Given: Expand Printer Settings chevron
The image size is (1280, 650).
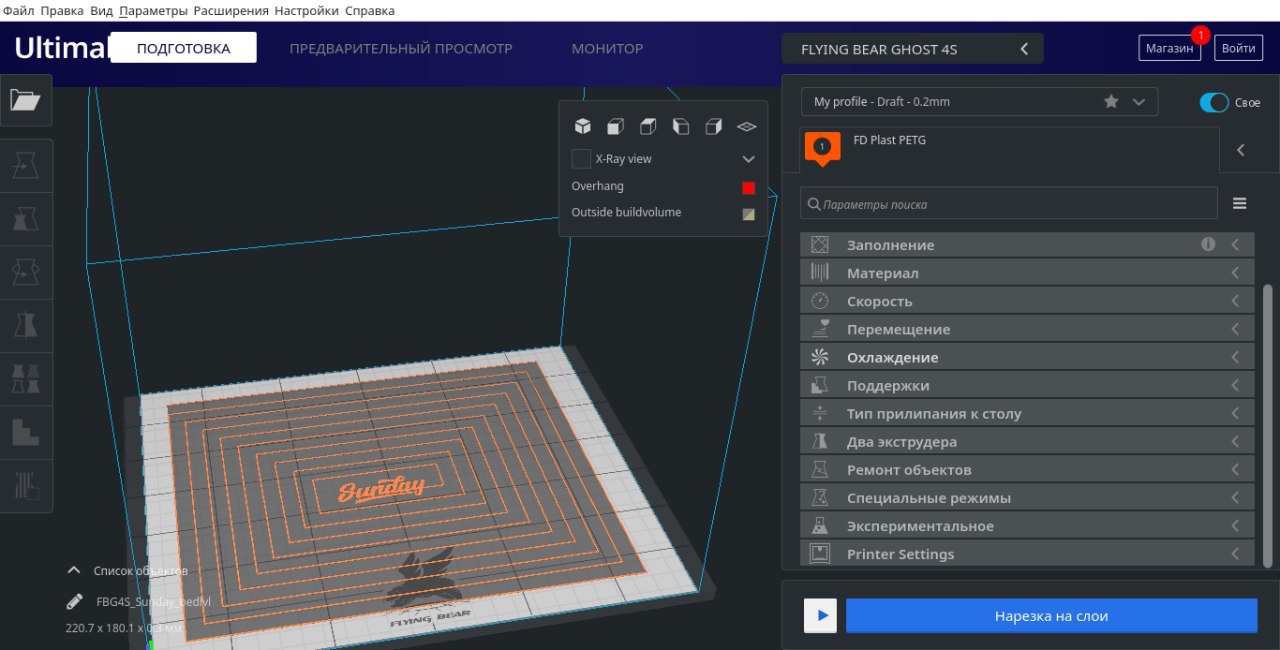Looking at the screenshot, I should pyautogui.click(x=1235, y=553).
